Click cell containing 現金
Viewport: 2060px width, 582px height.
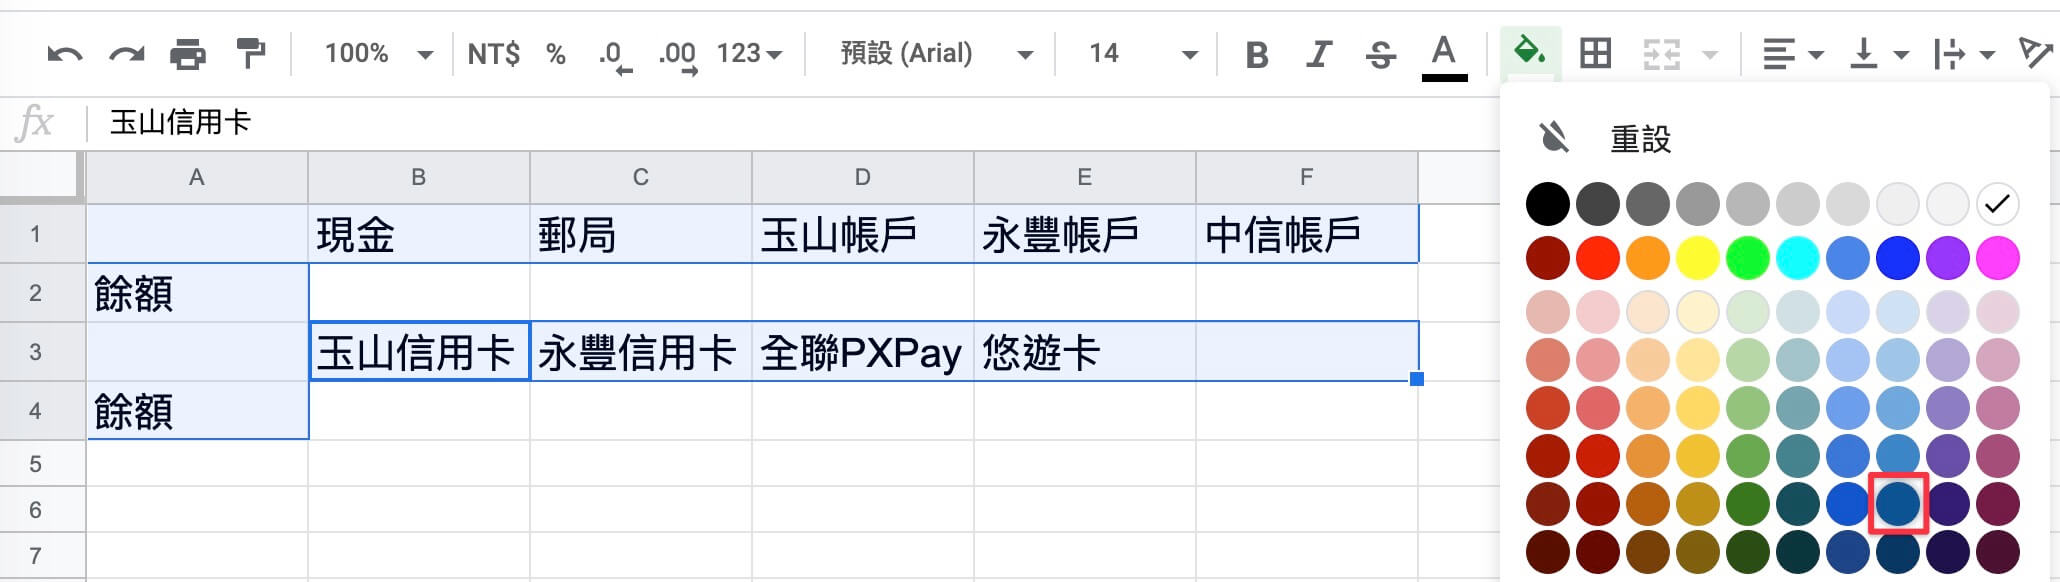pos(419,235)
